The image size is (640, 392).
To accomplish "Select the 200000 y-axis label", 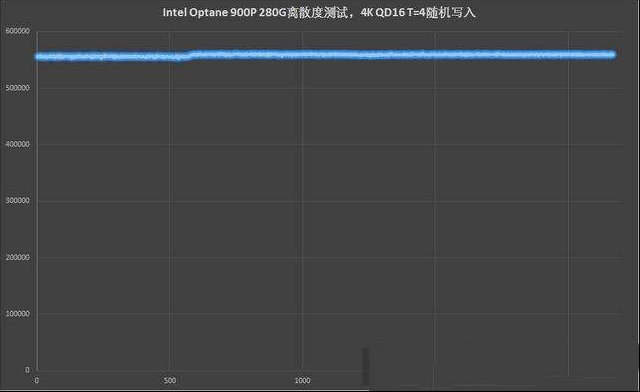I will tap(18, 257).
